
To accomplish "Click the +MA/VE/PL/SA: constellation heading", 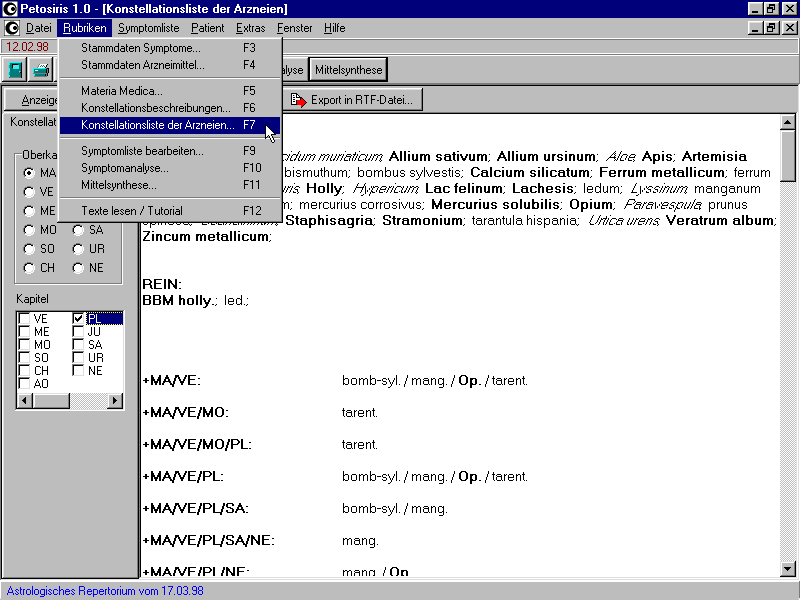I will 195,509.
